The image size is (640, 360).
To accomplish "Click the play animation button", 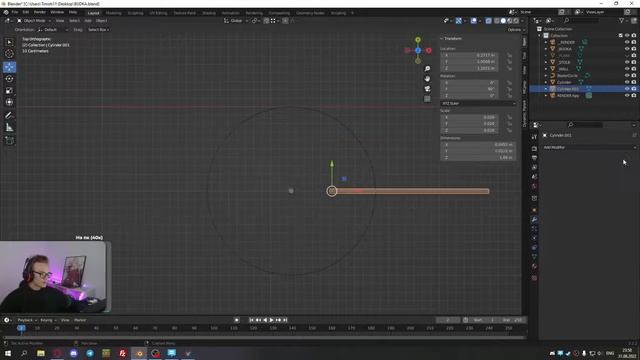I will (271, 320).
